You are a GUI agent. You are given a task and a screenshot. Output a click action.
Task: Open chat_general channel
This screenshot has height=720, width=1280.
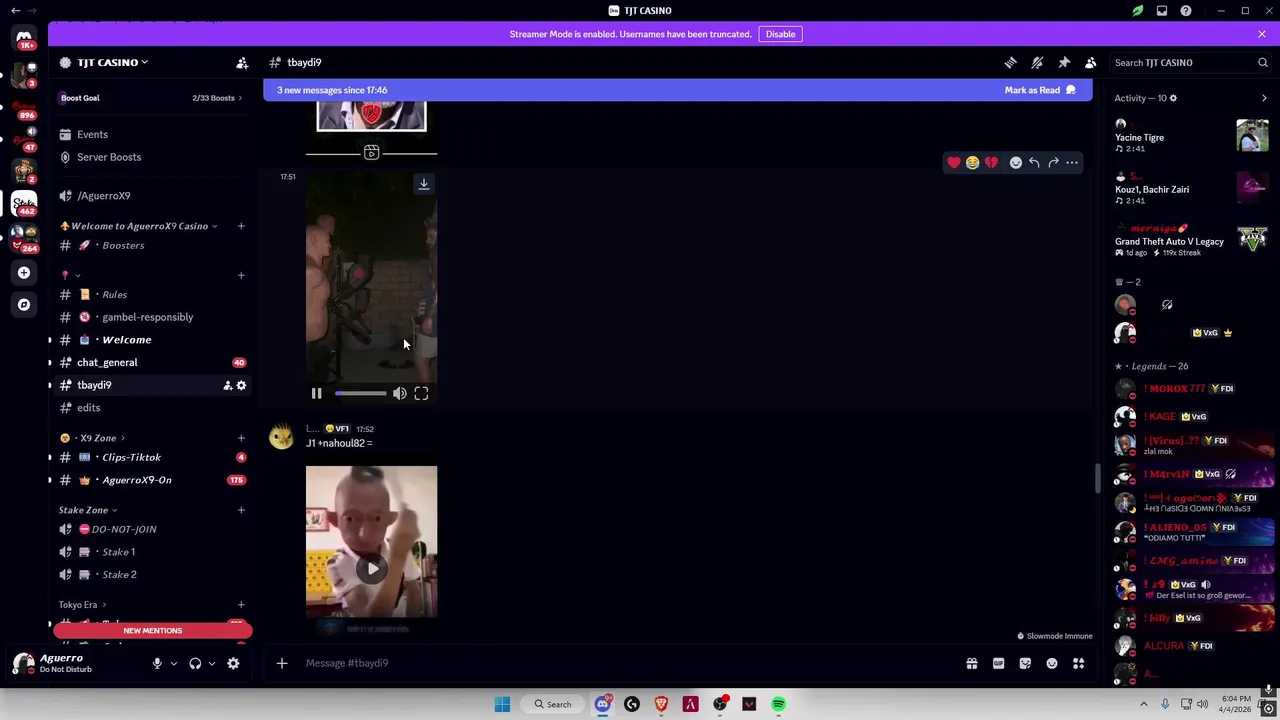click(x=150, y=362)
